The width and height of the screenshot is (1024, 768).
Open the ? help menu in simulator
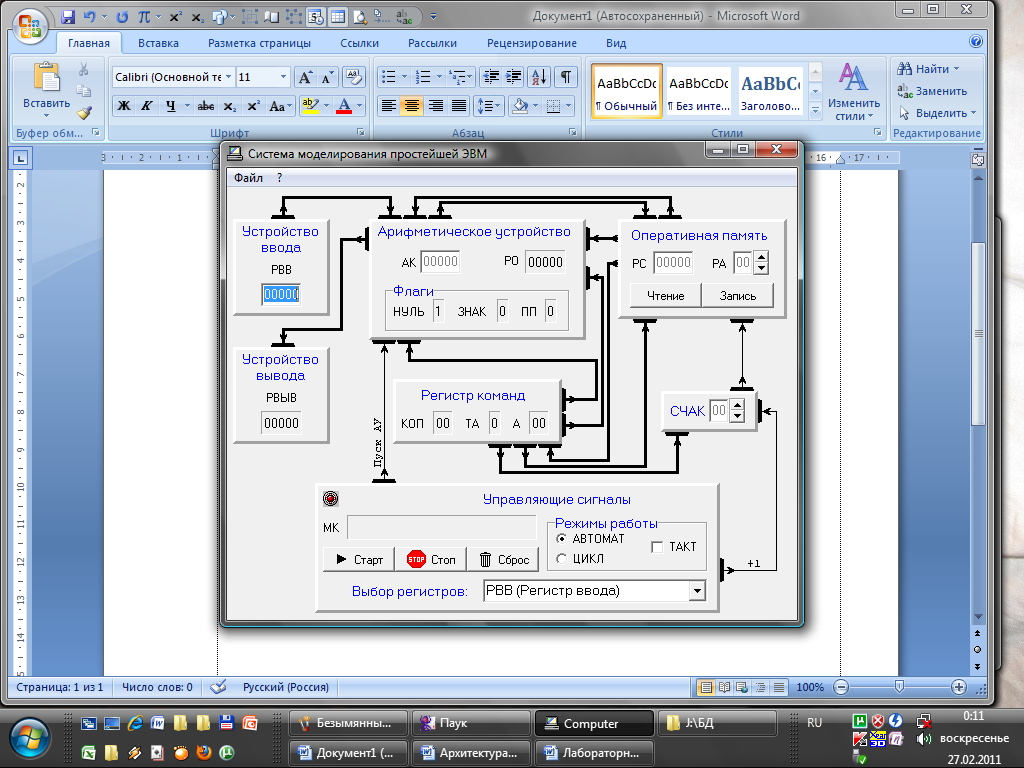click(x=280, y=178)
